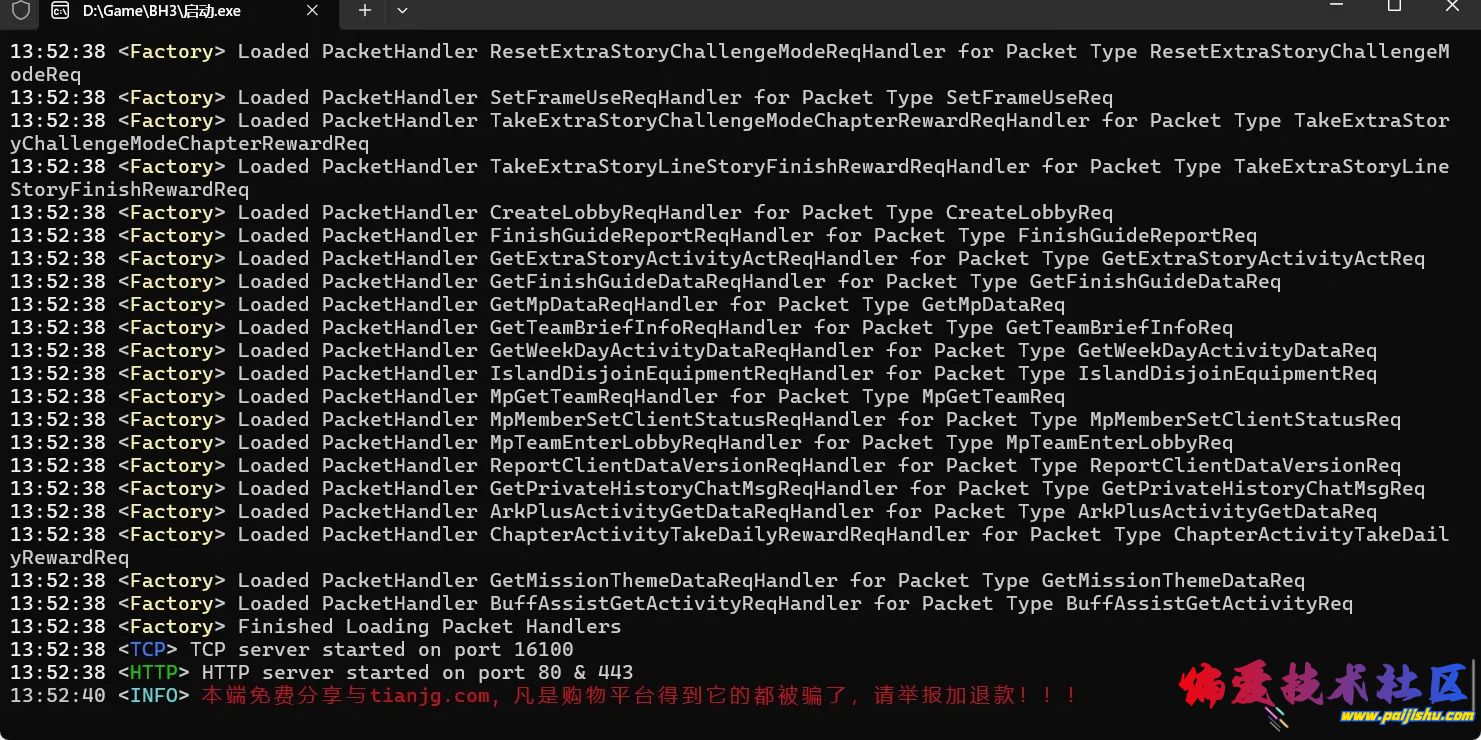Click the green HTTP tag in the log
This screenshot has width=1481, height=740.
tap(154, 673)
